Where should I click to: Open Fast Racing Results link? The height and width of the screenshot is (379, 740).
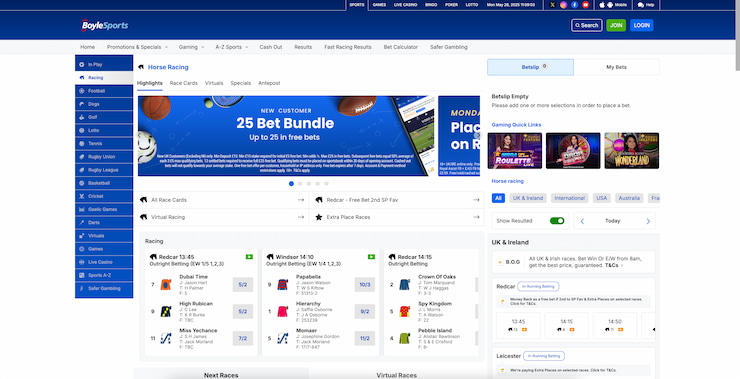pos(348,47)
